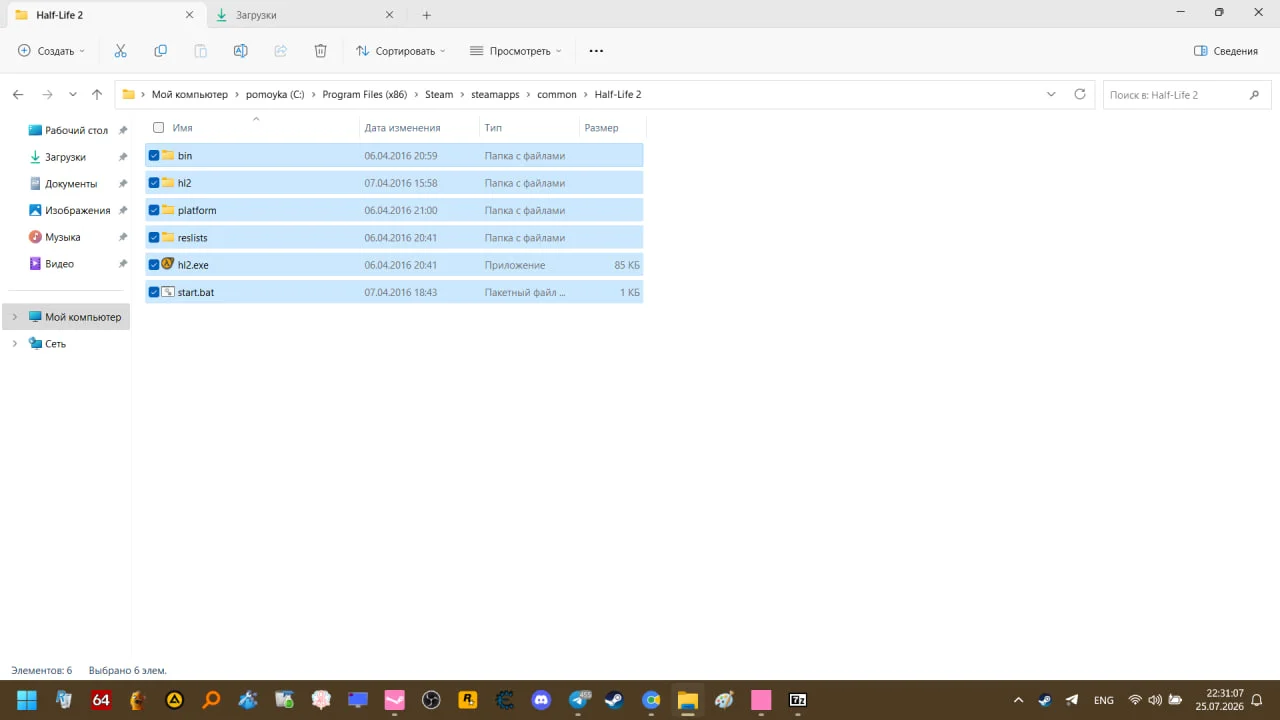Refresh the current folder view
The width and height of the screenshot is (1280, 720).
(x=1080, y=94)
